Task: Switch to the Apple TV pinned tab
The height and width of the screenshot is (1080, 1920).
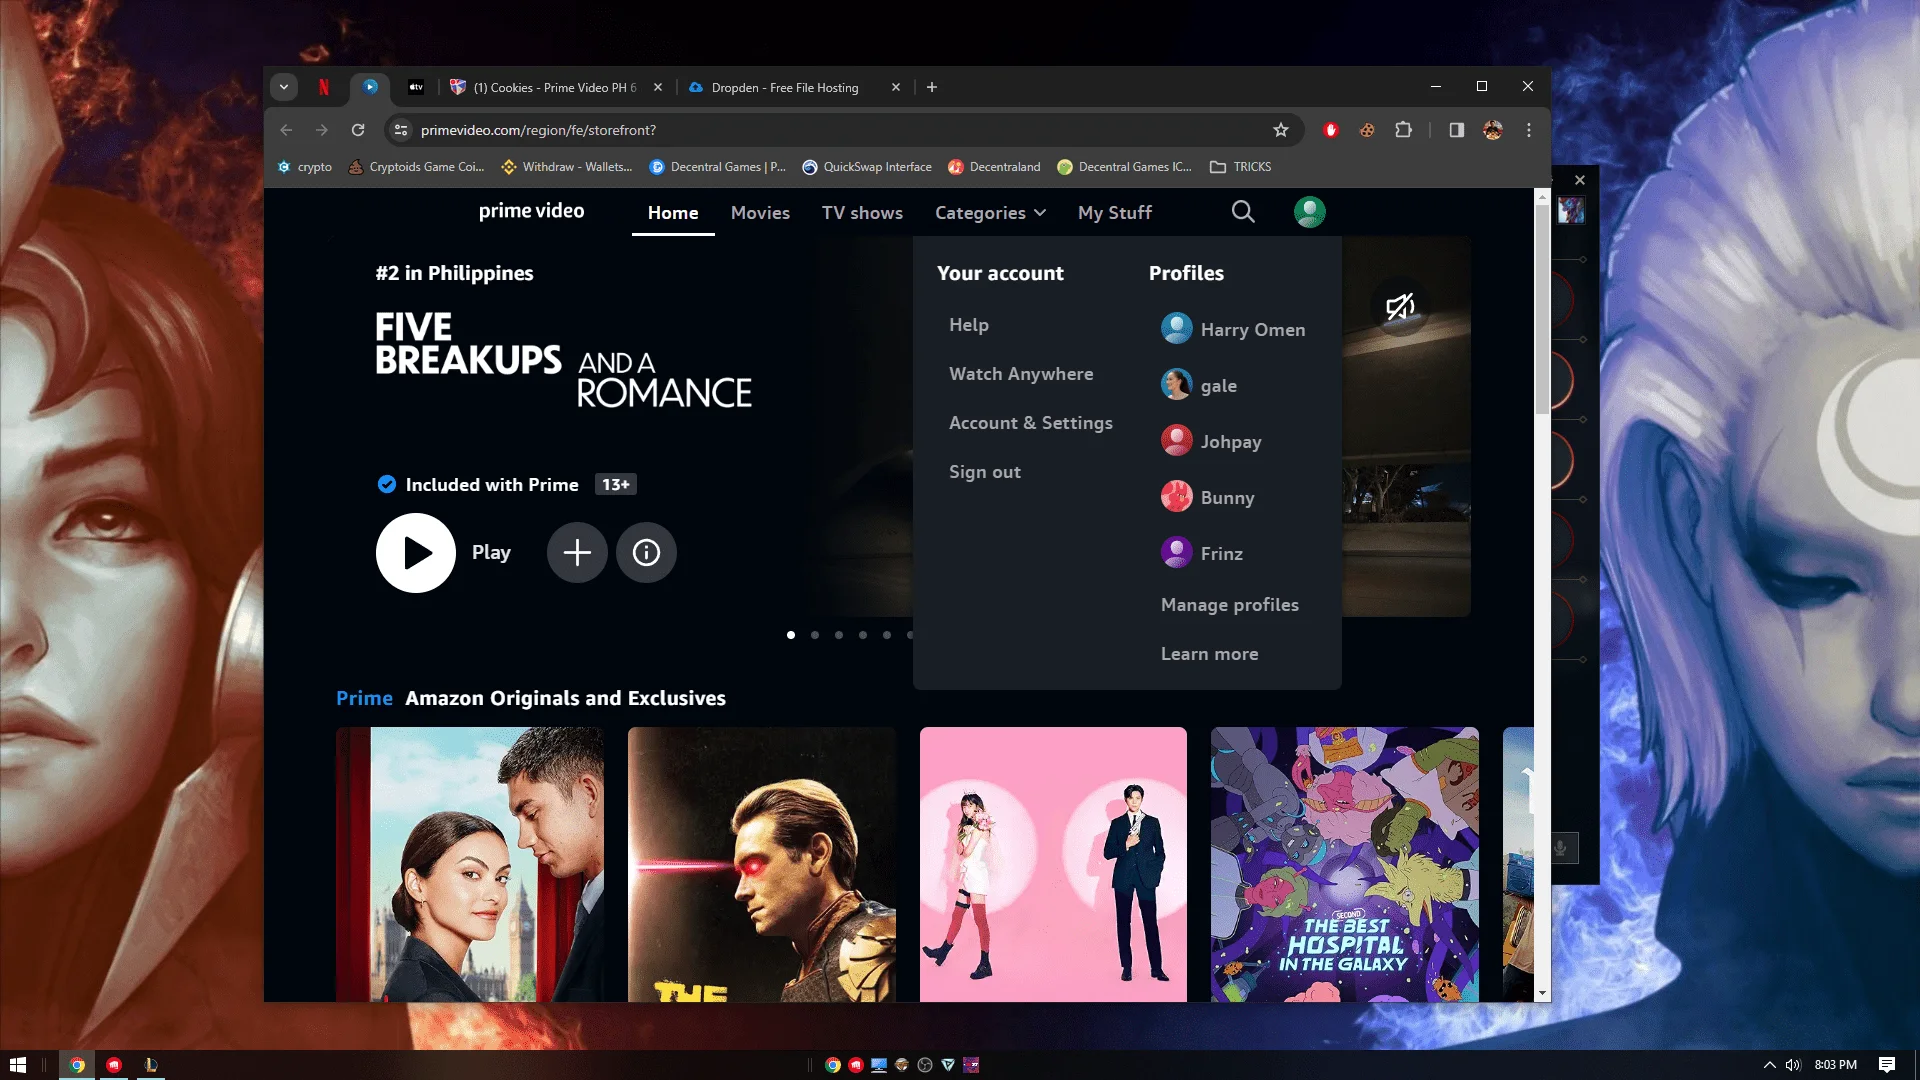Action: coord(416,87)
